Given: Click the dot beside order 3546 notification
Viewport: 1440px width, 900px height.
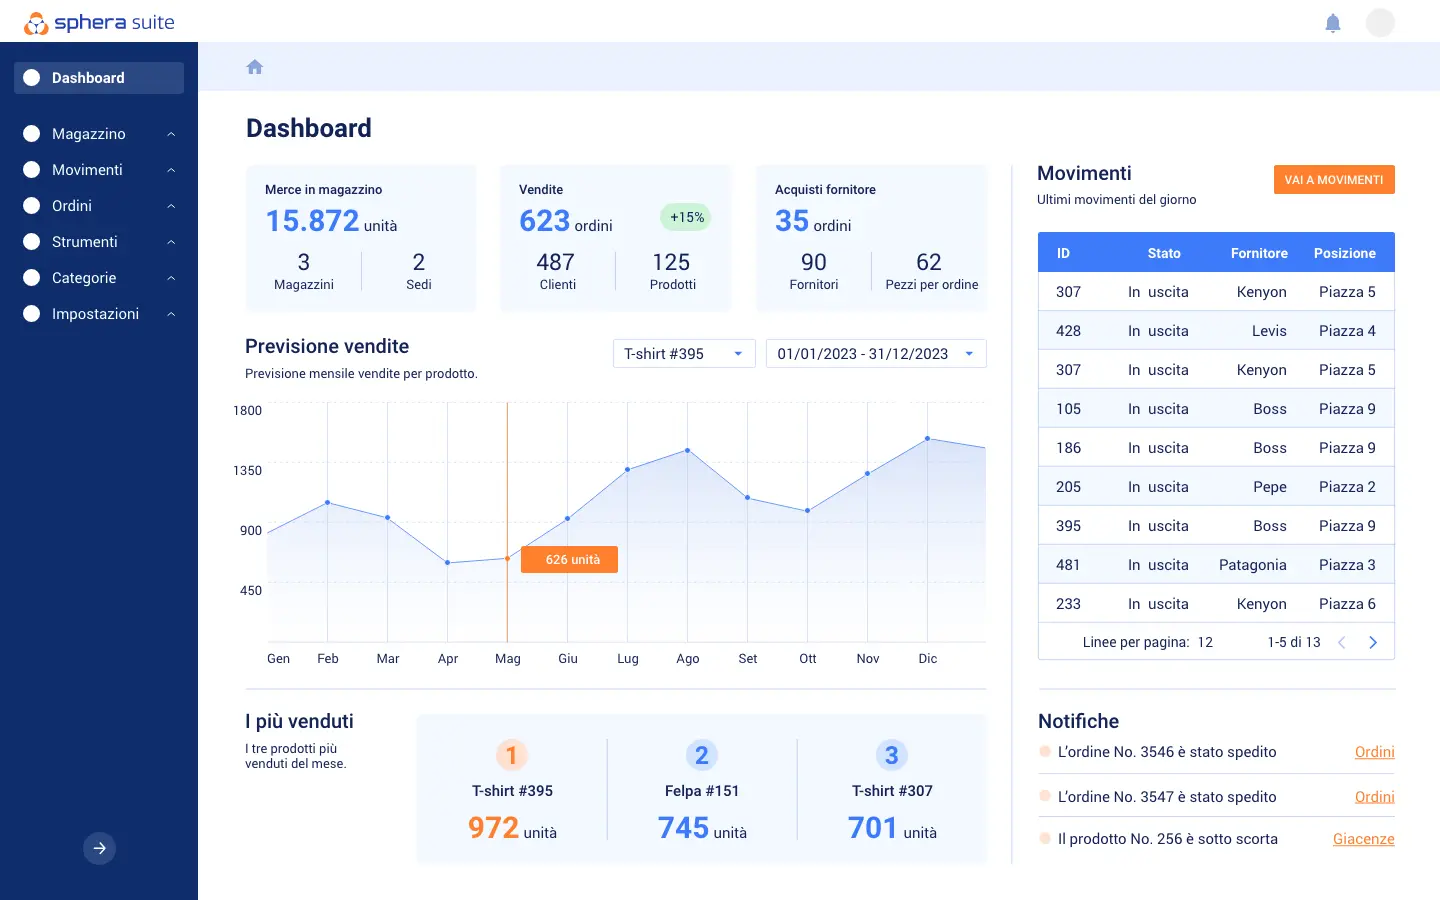Looking at the screenshot, I should coord(1045,751).
